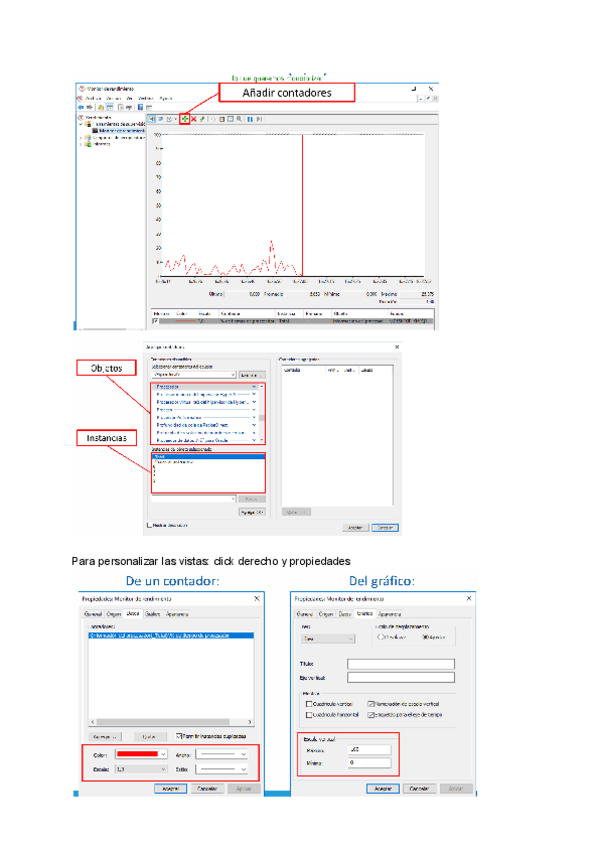Switch to General tab in 'De un contador' dialog
Screen dimensions: 600x848
93,614
